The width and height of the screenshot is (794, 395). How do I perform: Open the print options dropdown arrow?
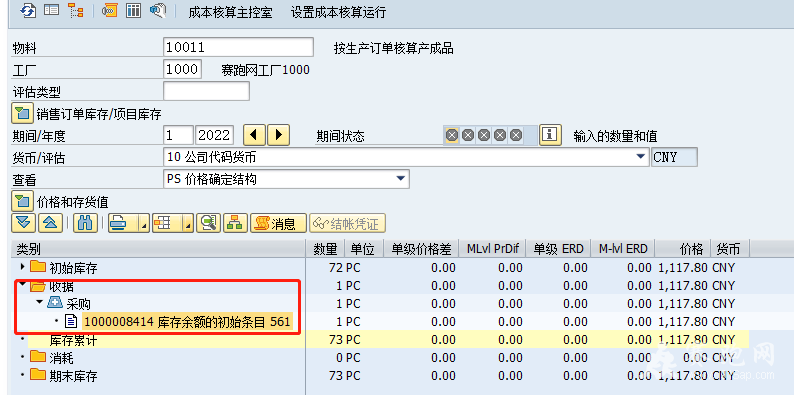(x=144, y=224)
